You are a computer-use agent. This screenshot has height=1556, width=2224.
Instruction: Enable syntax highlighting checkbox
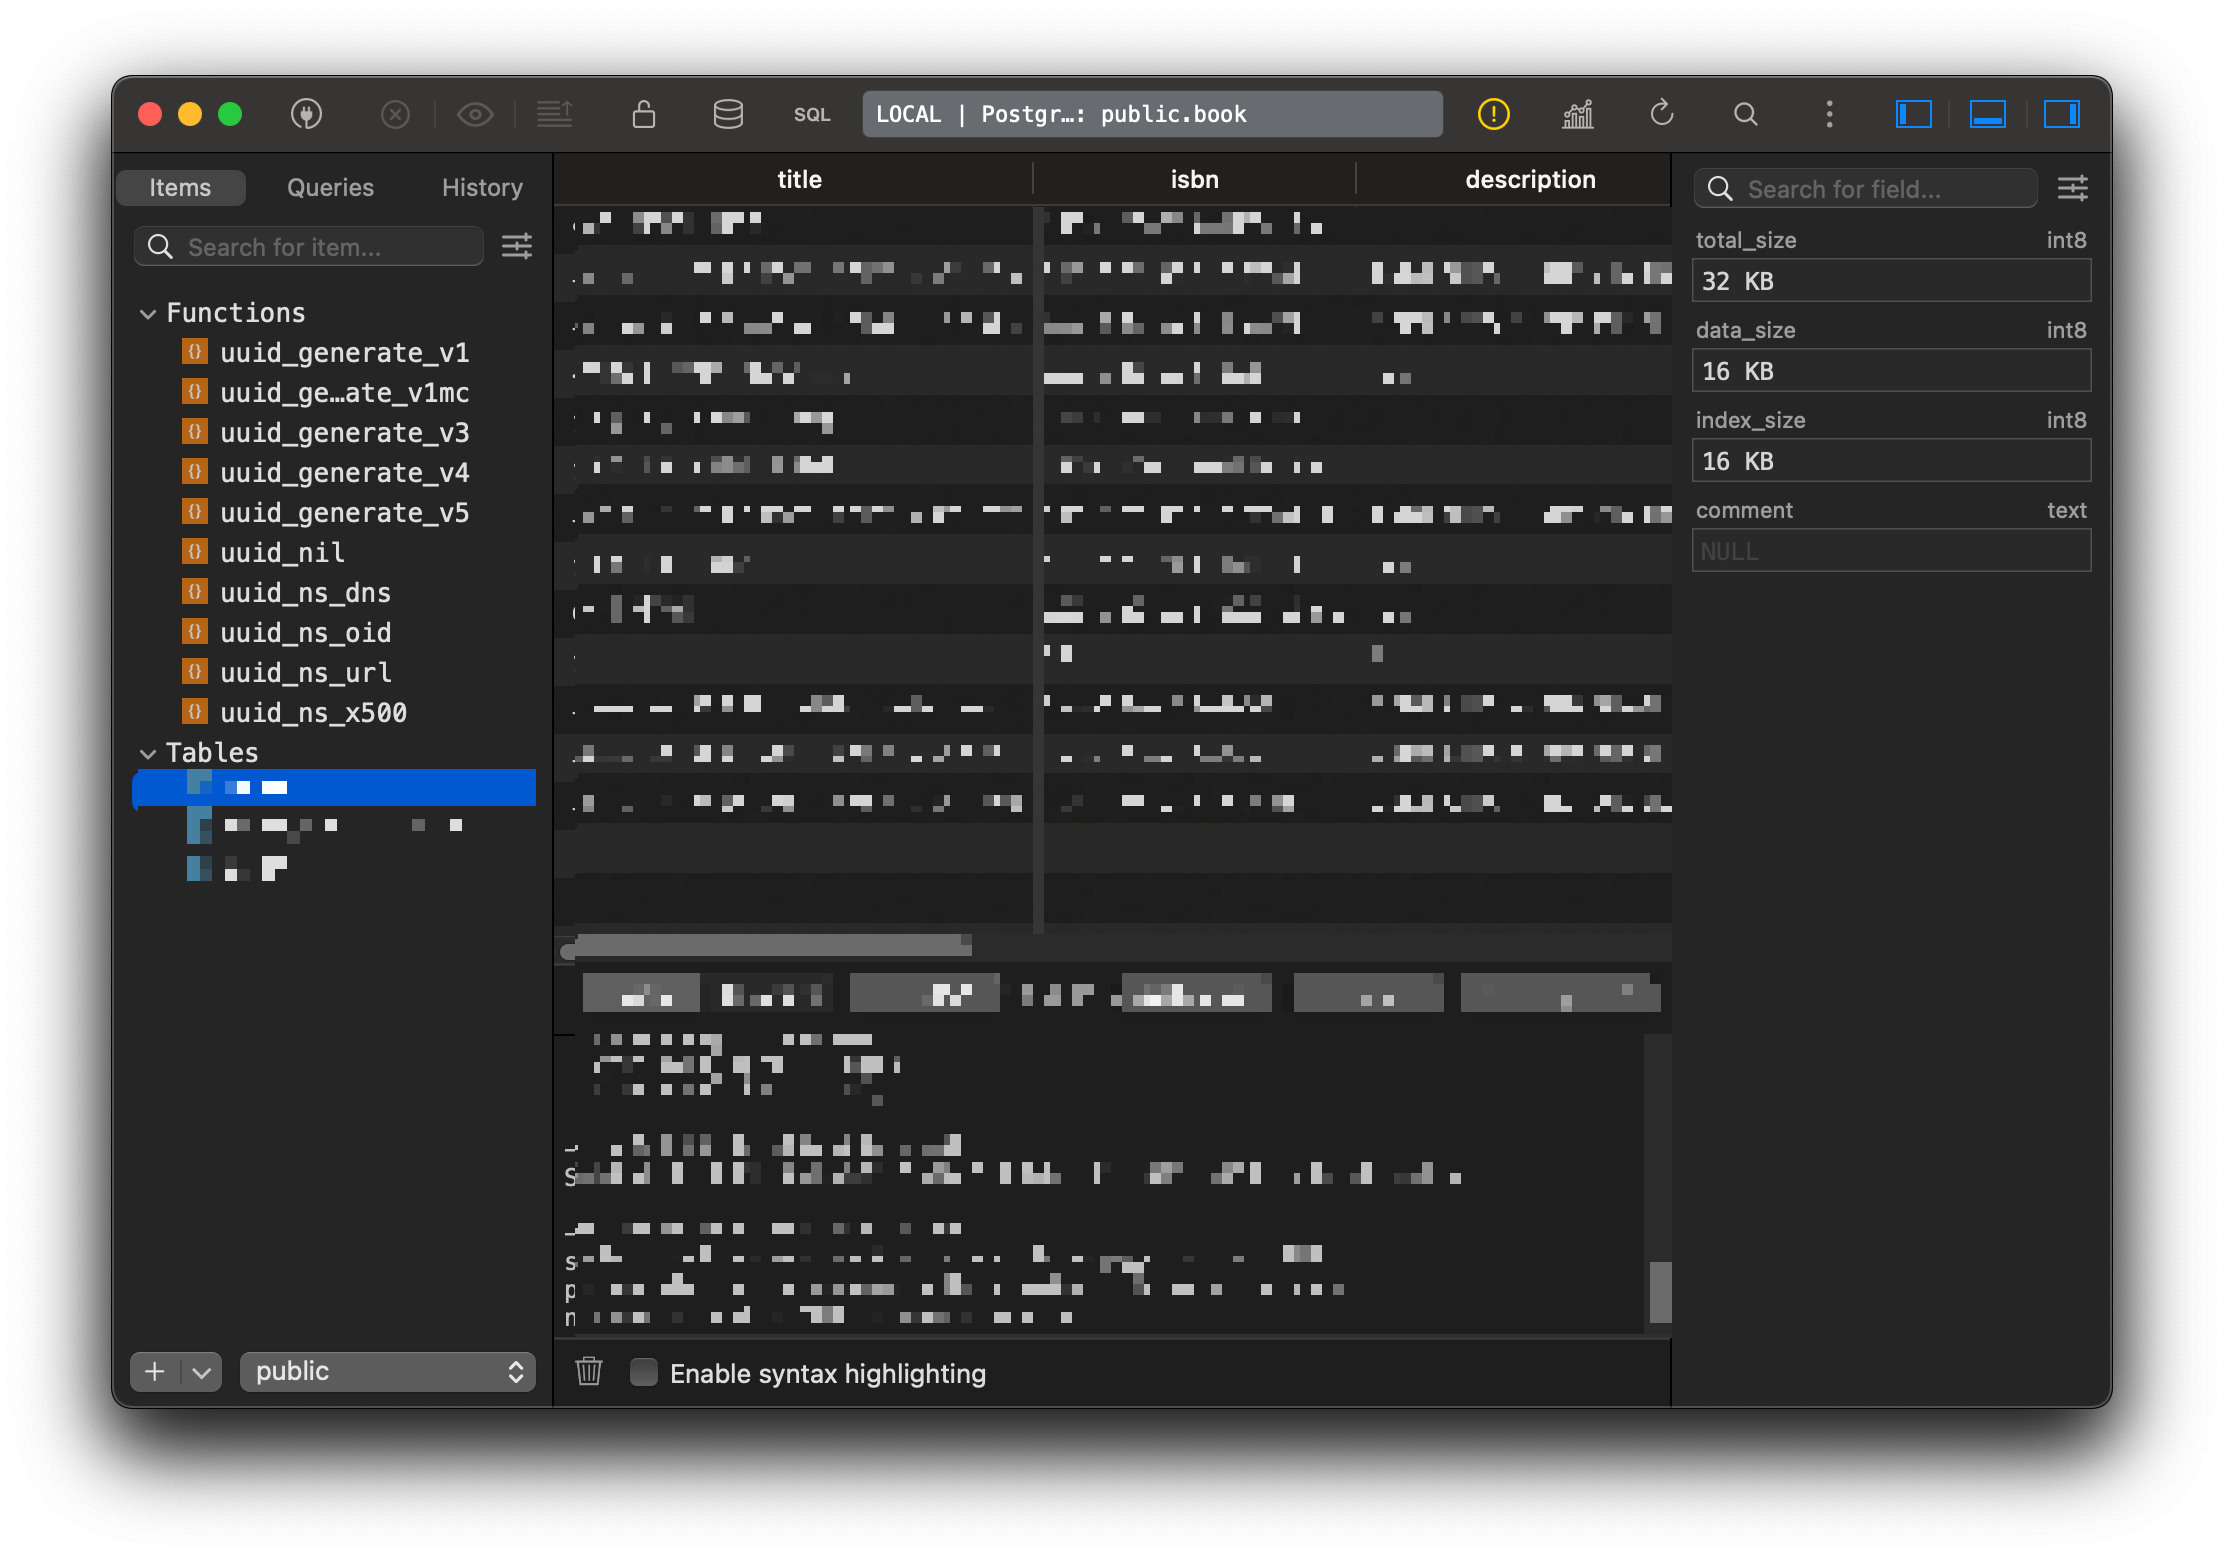(644, 1372)
